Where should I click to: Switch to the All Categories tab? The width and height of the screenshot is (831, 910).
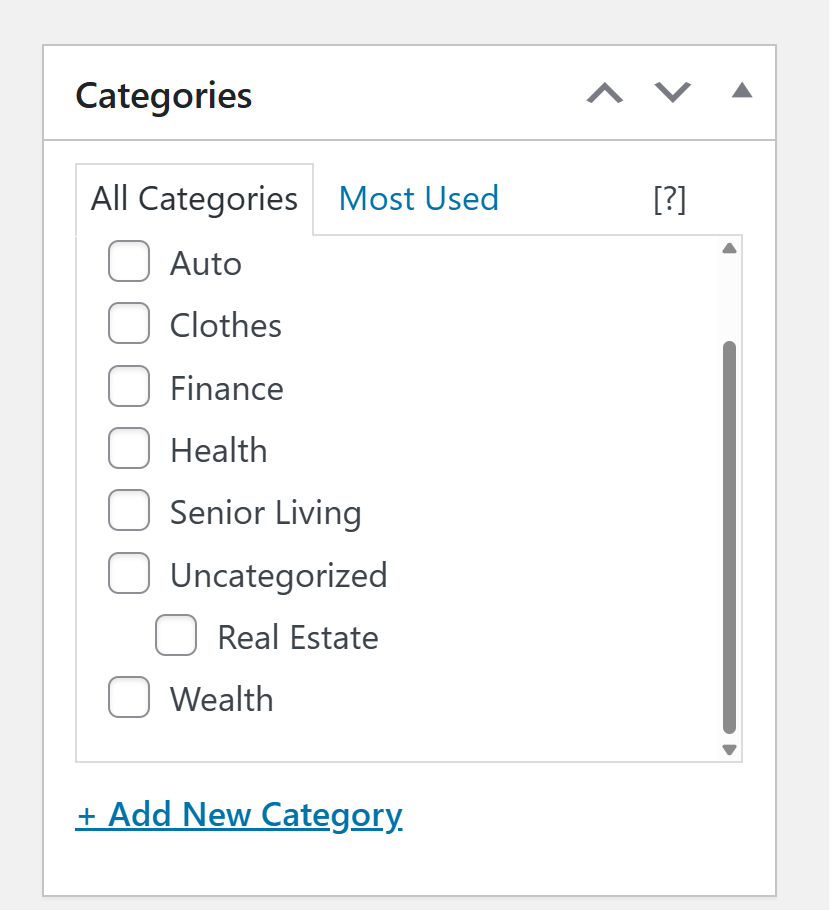194,199
